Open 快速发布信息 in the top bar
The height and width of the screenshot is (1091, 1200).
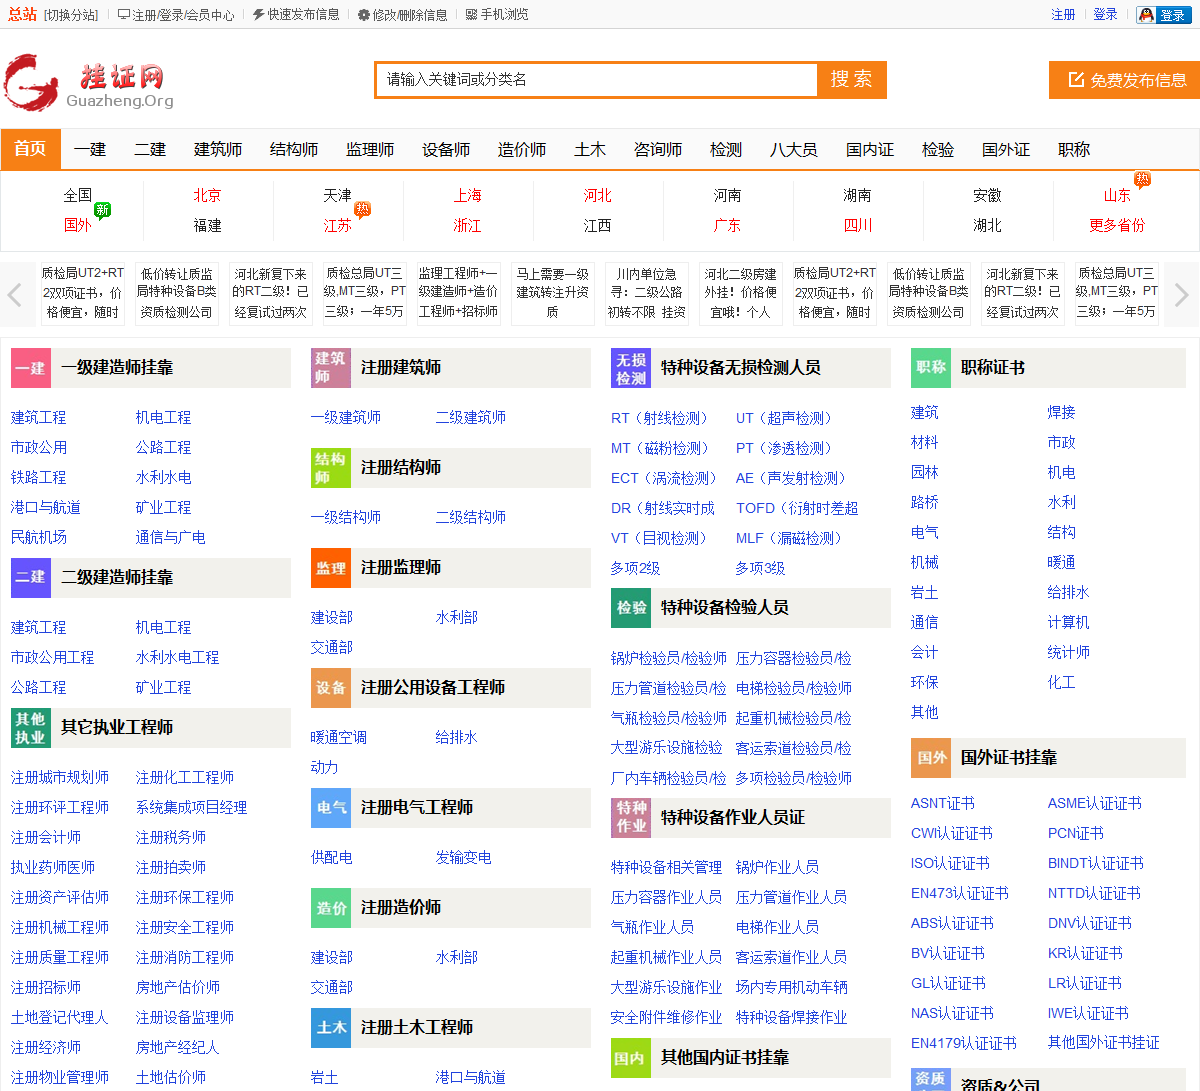click(296, 15)
